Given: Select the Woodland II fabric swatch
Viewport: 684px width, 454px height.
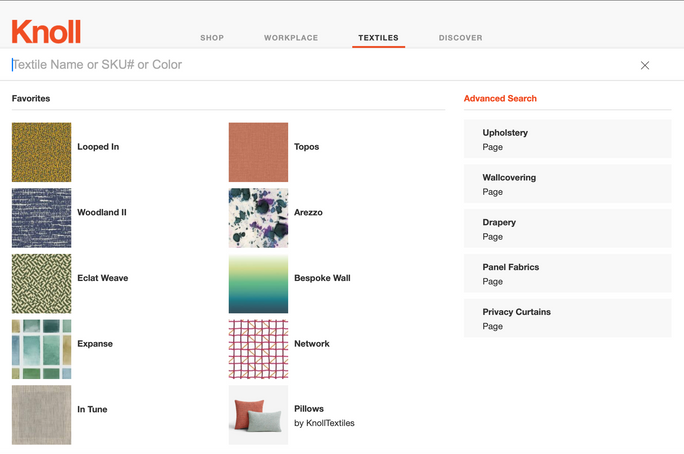Looking at the screenshot, I should (42, 218).
